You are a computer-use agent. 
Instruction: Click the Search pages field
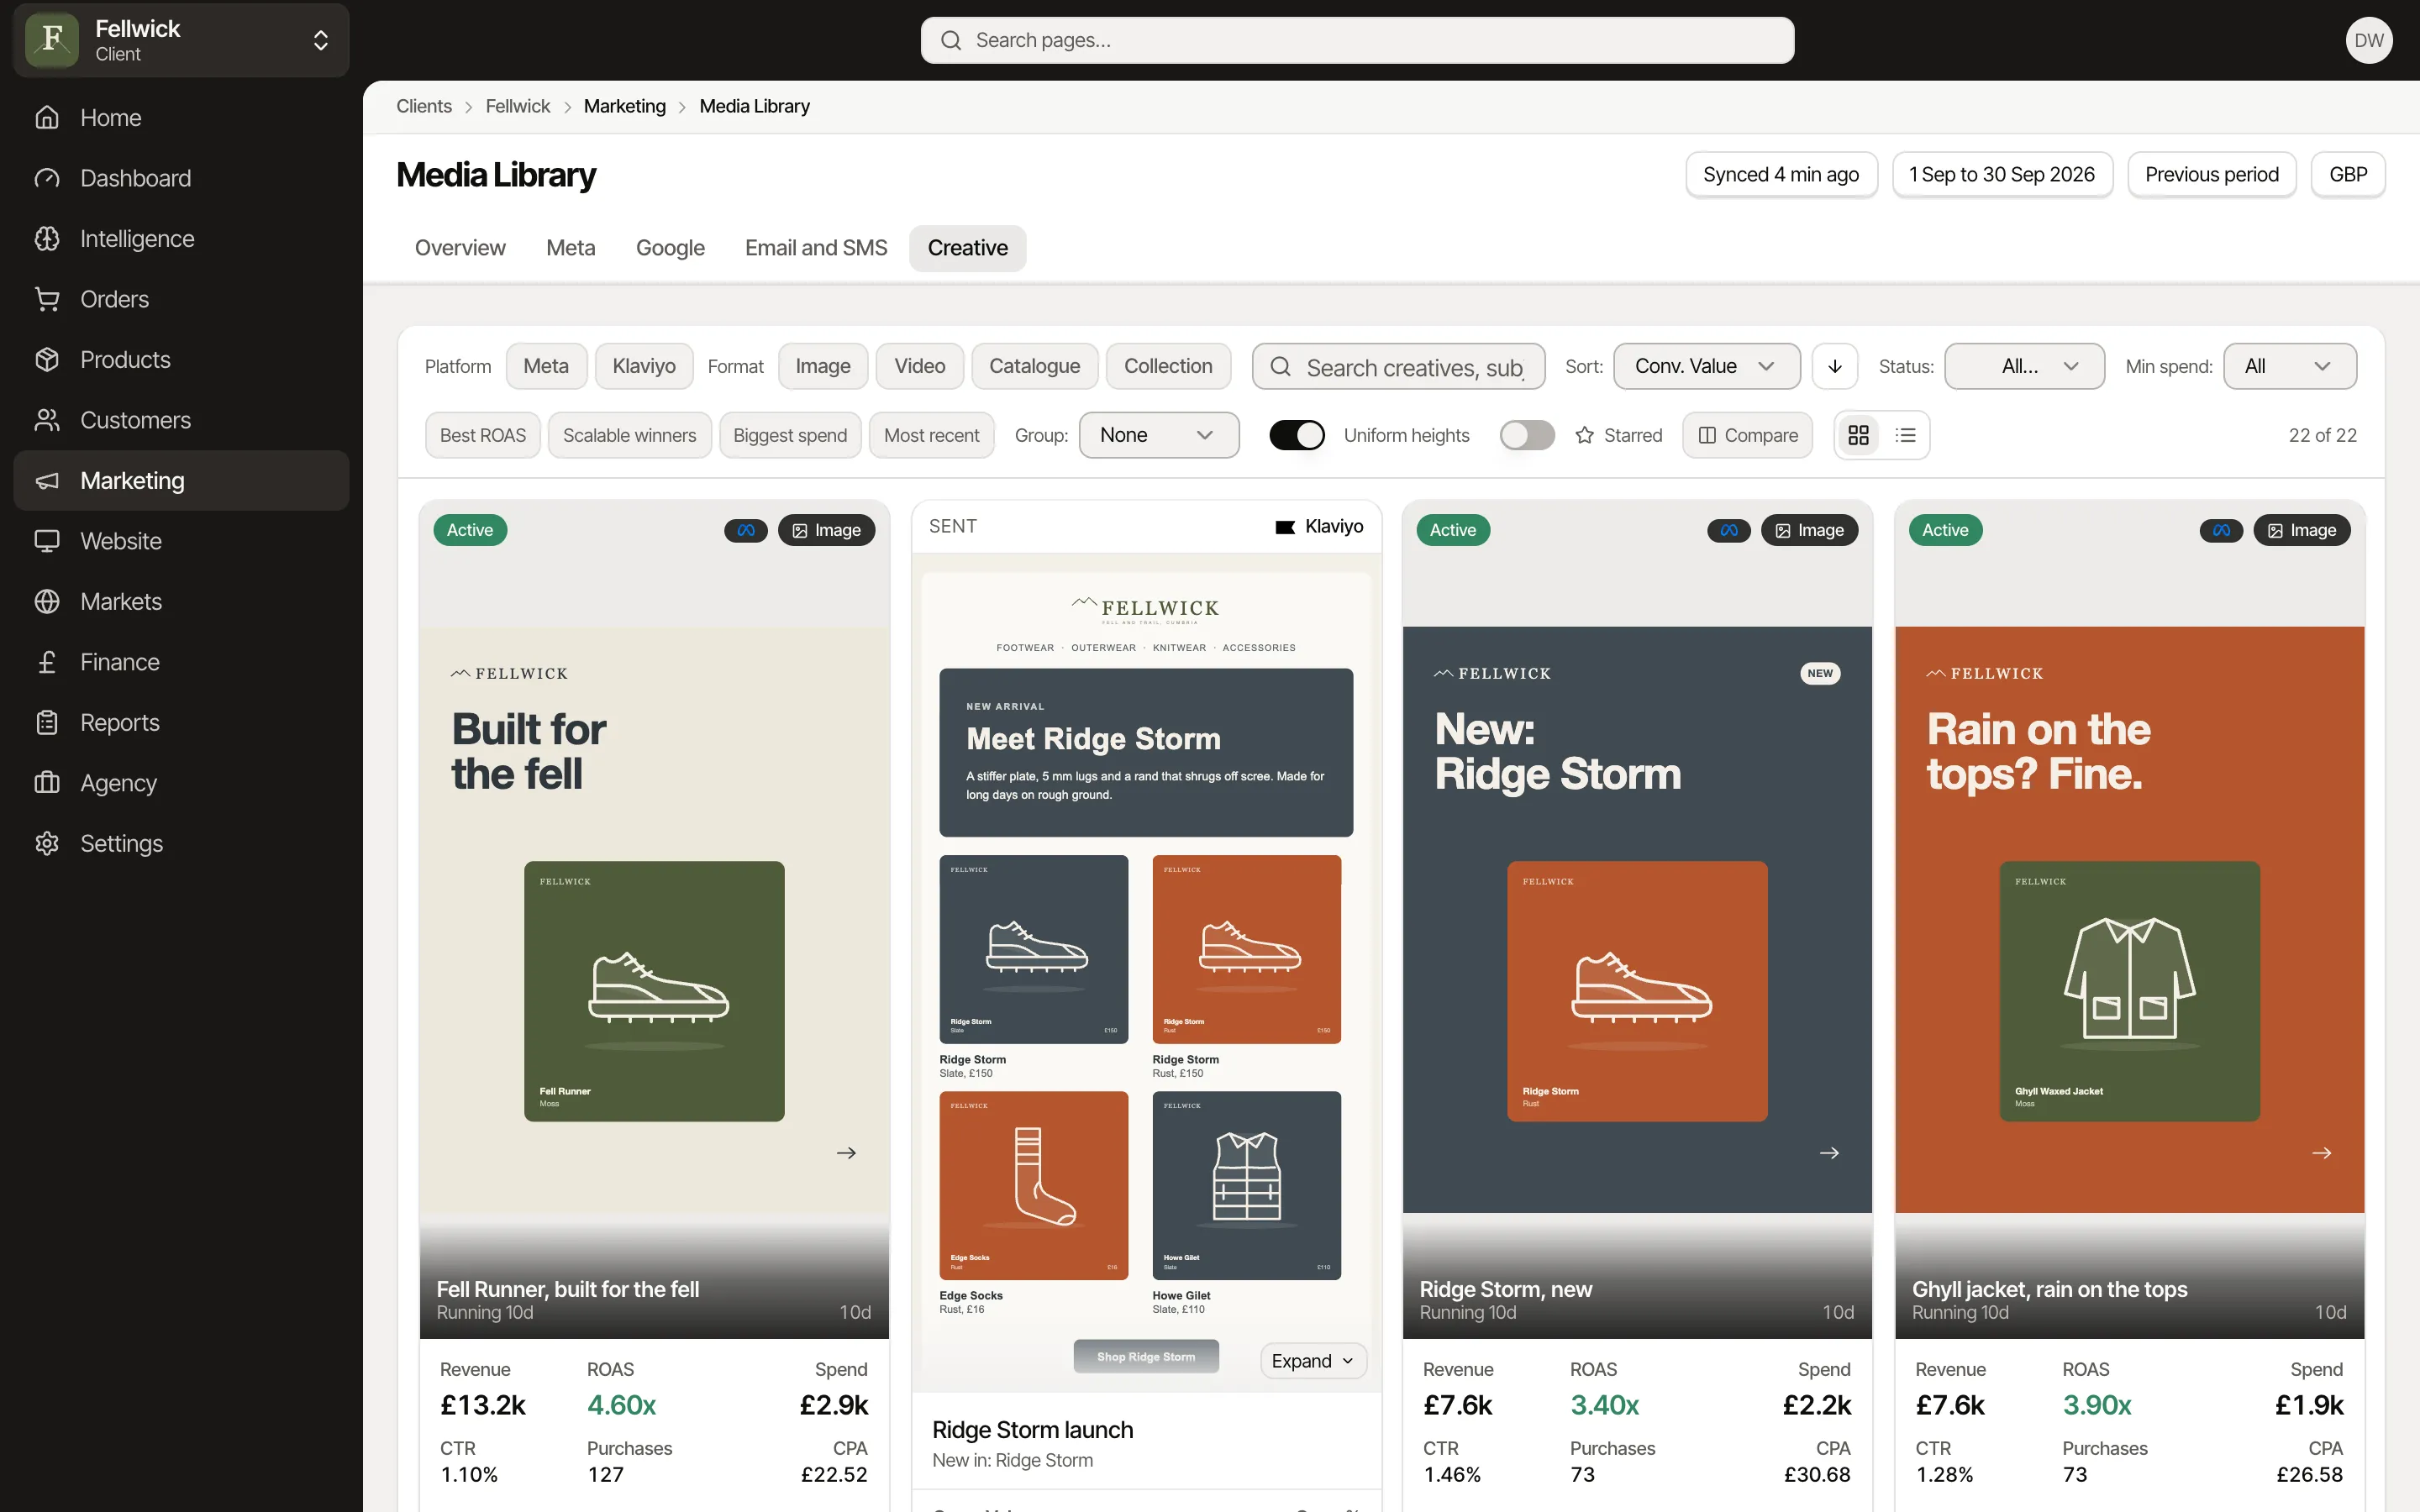click(x=1357, y=40)
